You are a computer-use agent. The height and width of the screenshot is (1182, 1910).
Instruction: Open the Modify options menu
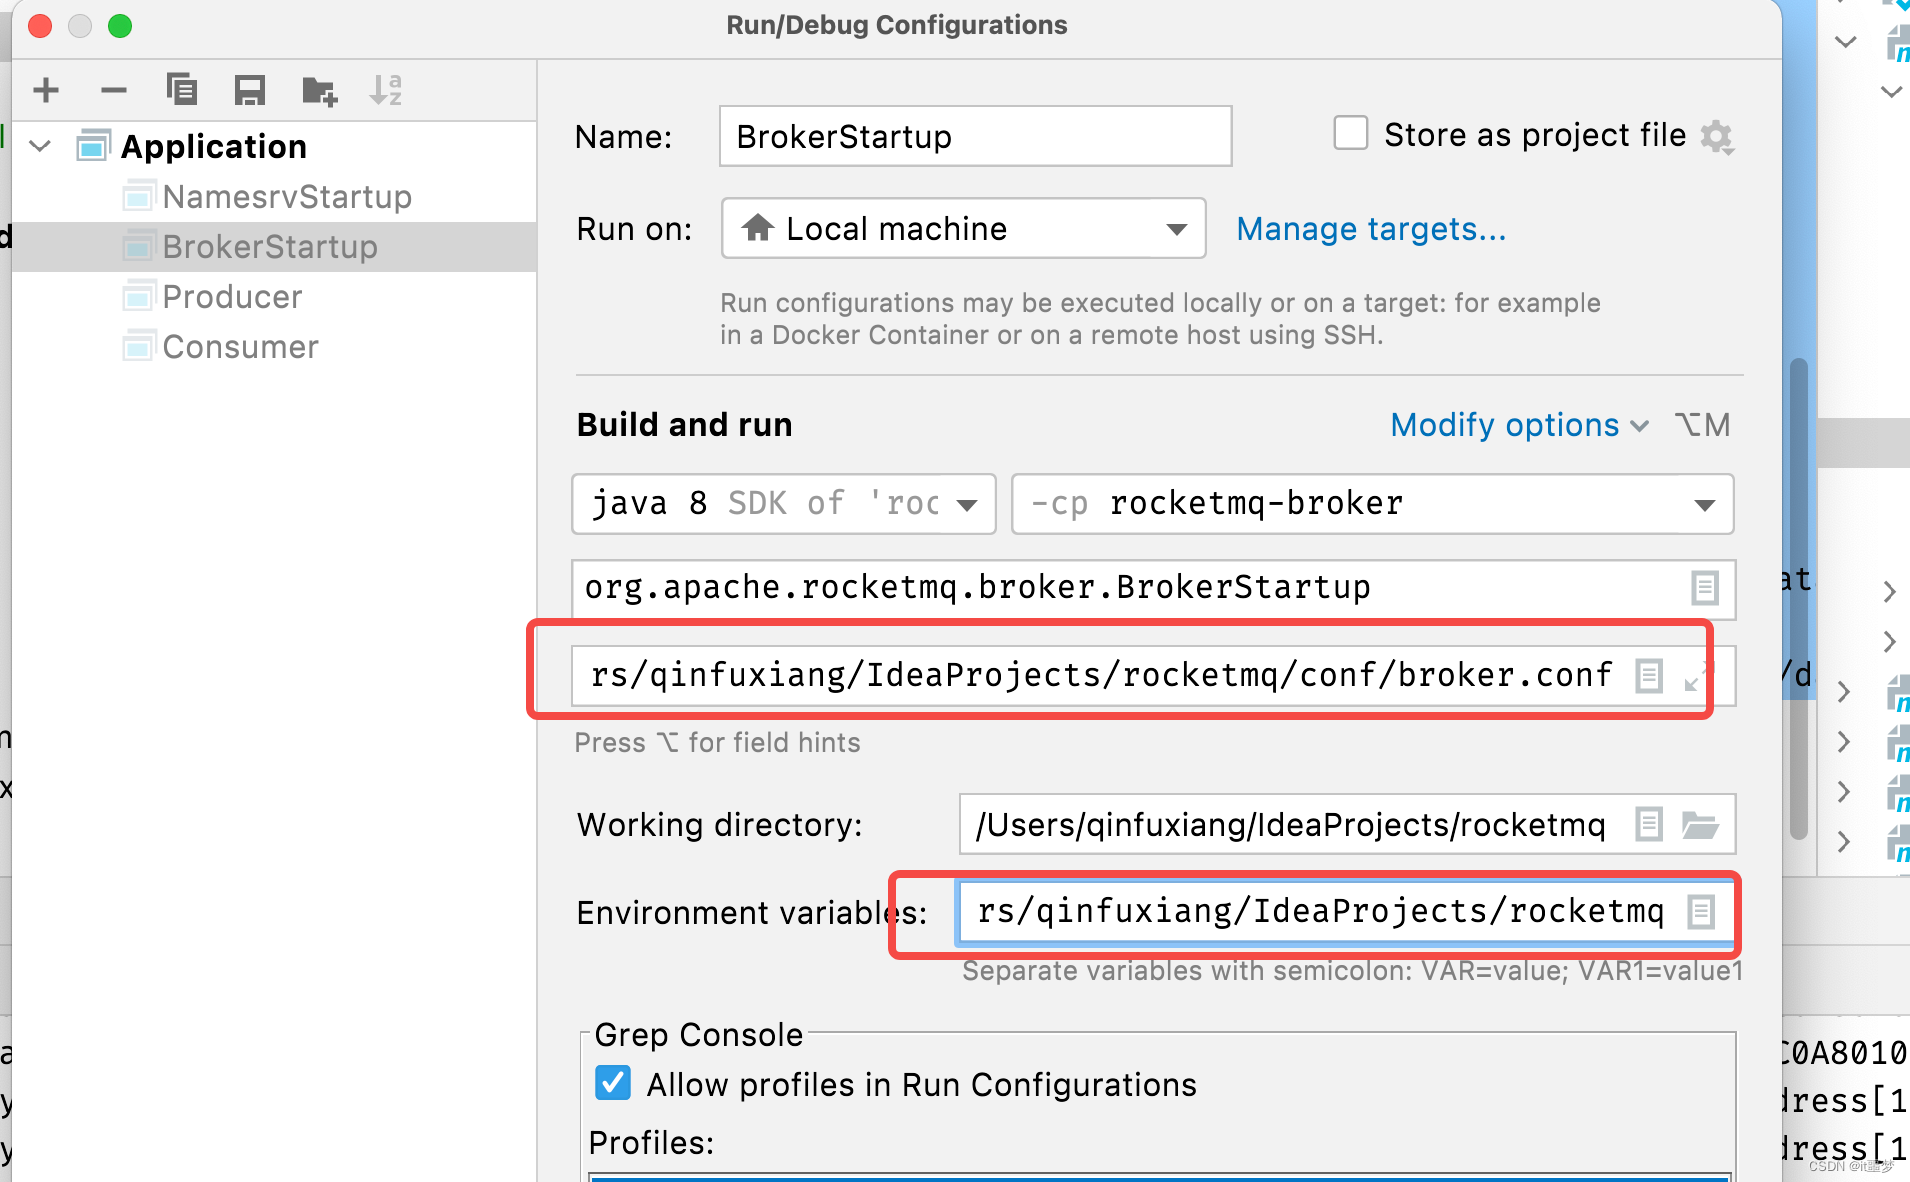click(x=1519, y=425)
